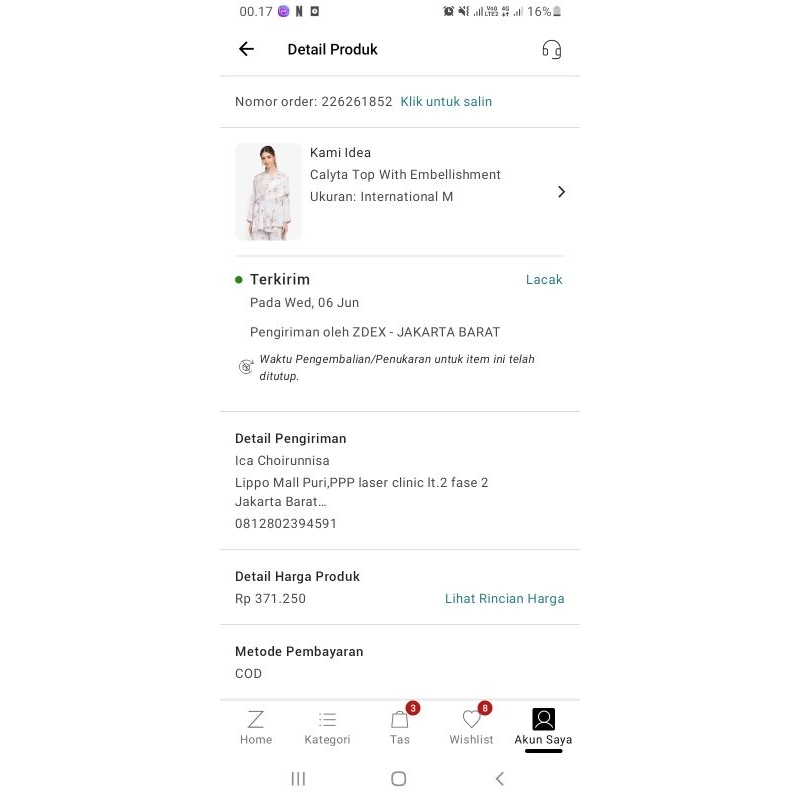Open the Akun Saya profile icon
The width and height of the screenshot is (800, 800).
point(543,719)
